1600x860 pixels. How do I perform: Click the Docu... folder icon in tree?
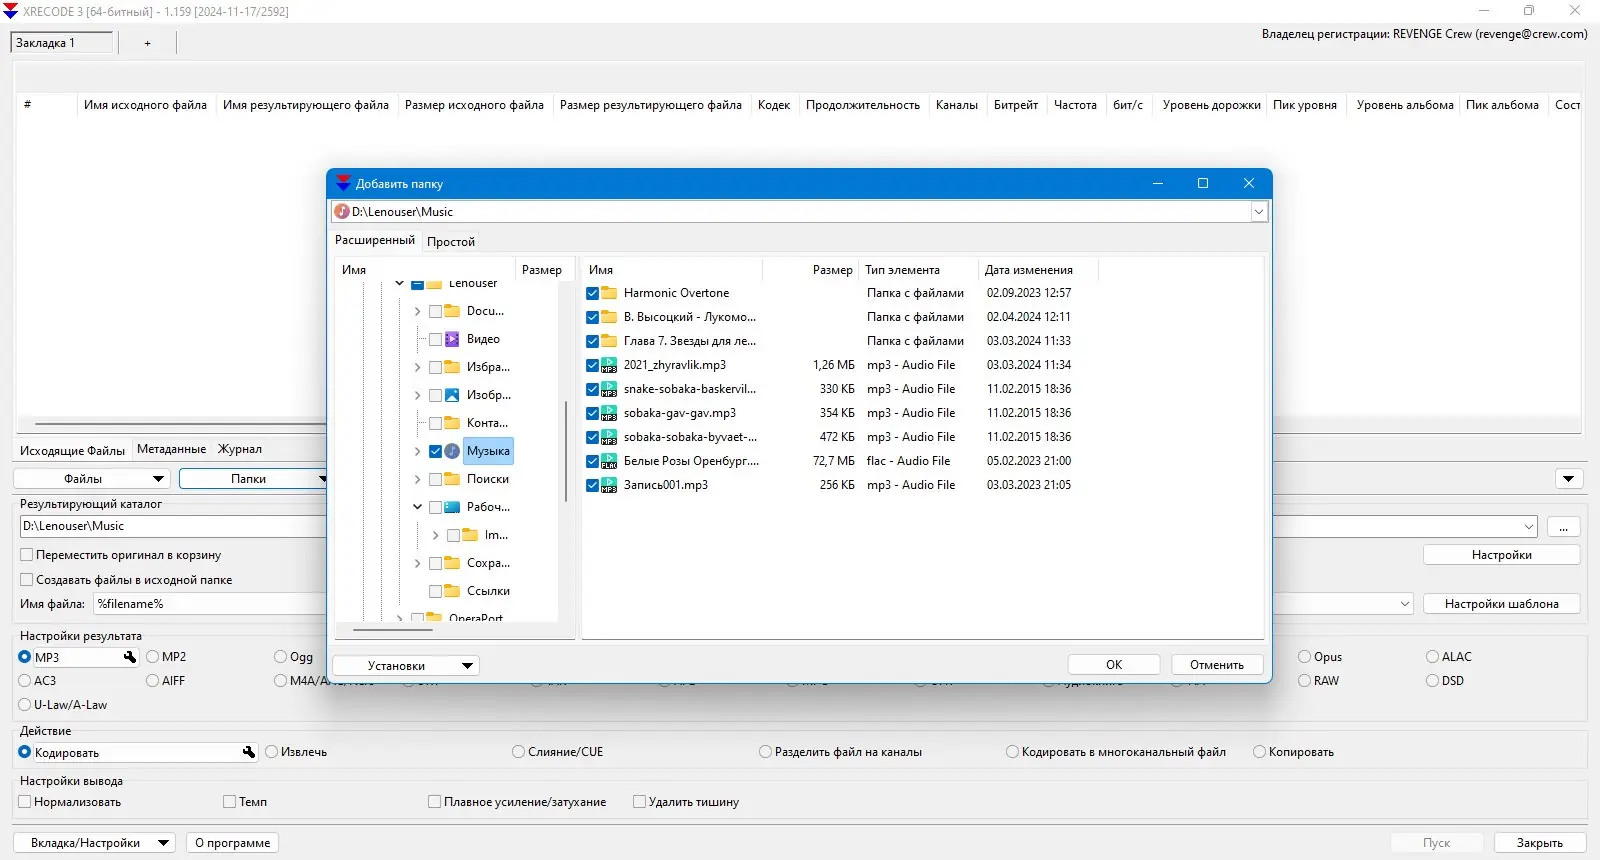click(x=452, y=311)
